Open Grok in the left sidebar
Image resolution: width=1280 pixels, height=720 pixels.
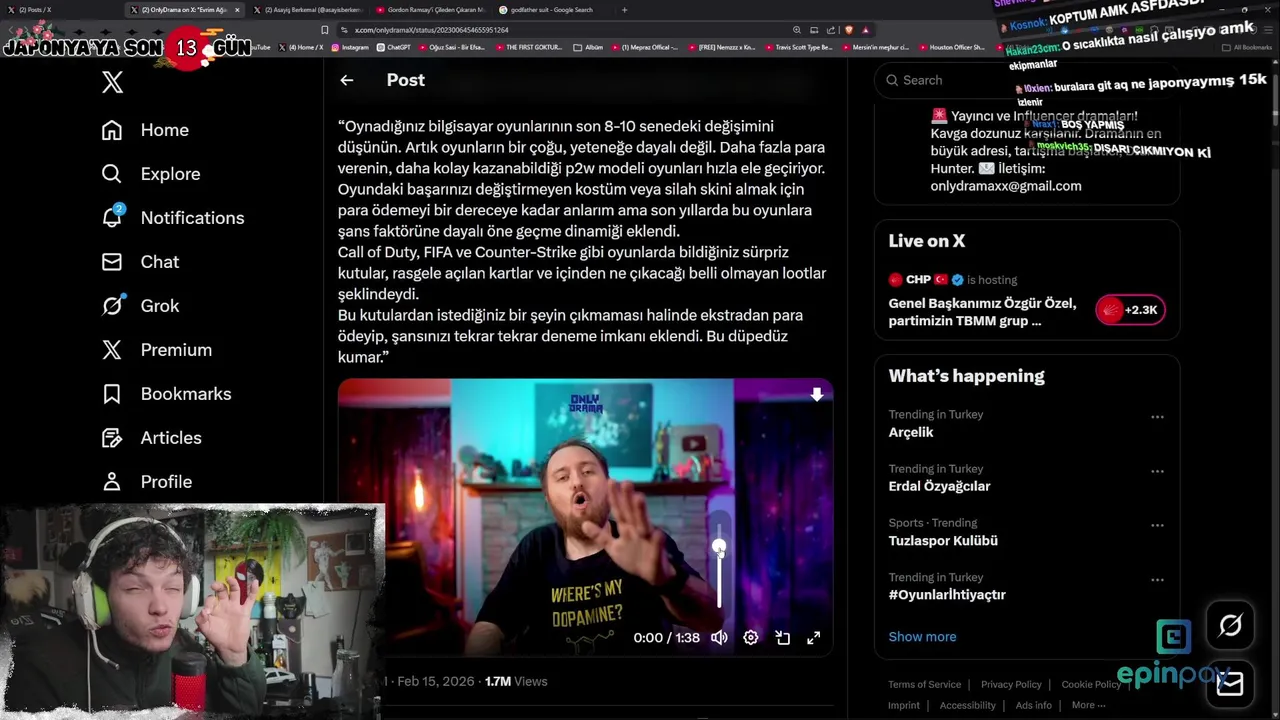(140, 306)
